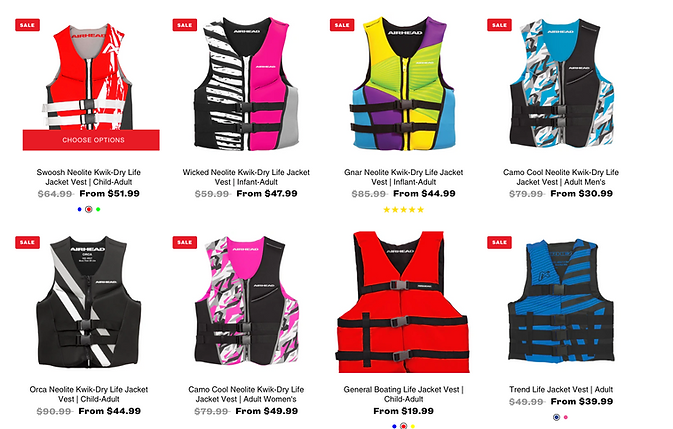Click the CHOOSE OPTIONS button on Swoosh vest
Image resolution: width=673 pixels, height=429 pixels.
tap(91, 140)
